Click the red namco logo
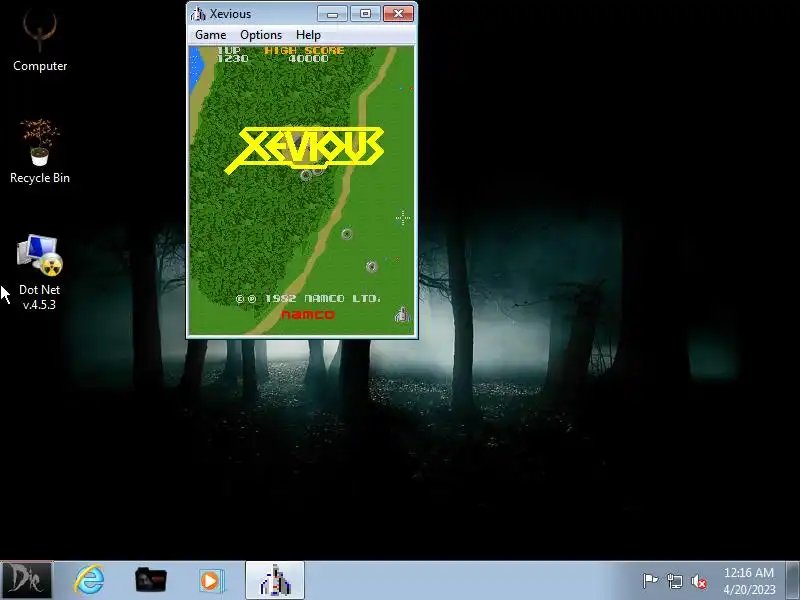 [x=308, y=314]
